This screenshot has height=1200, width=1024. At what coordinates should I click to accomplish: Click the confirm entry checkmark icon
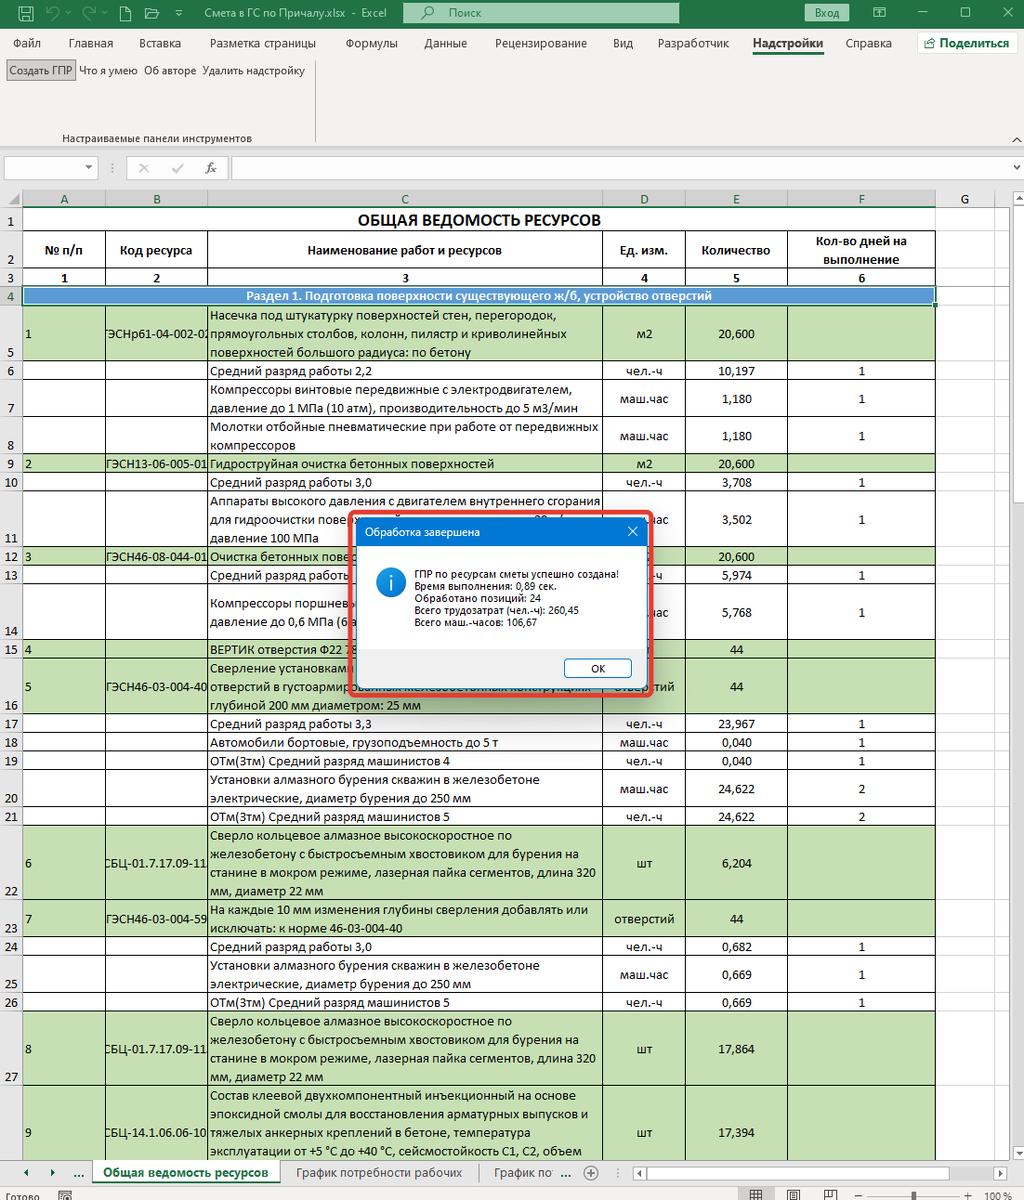click(177, 168)
